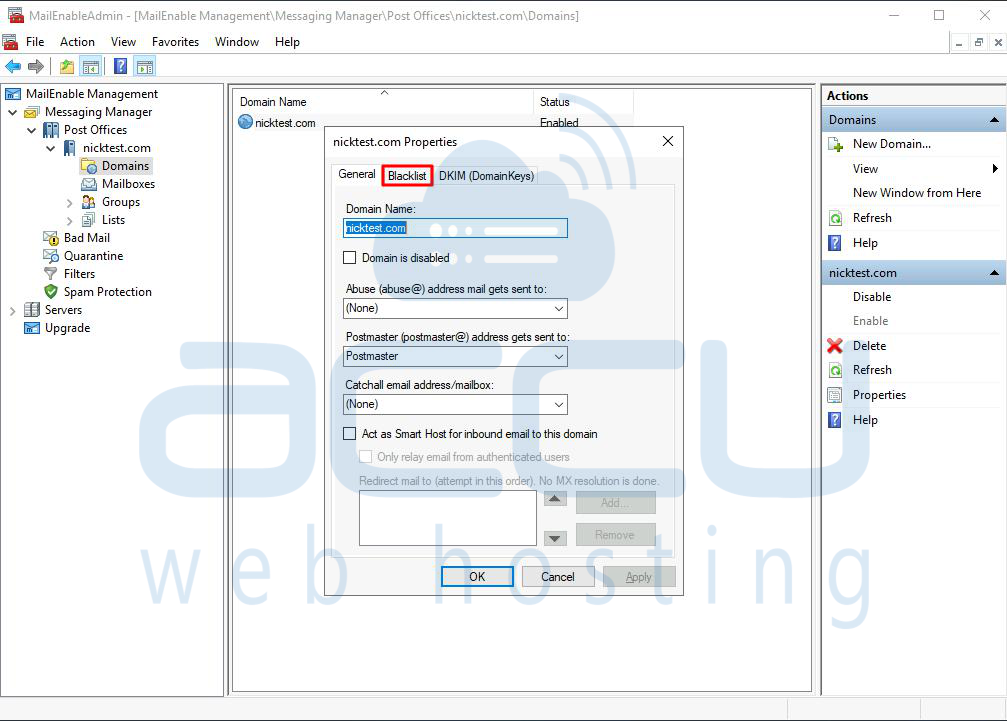Image resolution: width=1007 pixels, height=721 pixels.
Task: Click the MailEnable Management root icon
Action: click(x=13, y=94)
